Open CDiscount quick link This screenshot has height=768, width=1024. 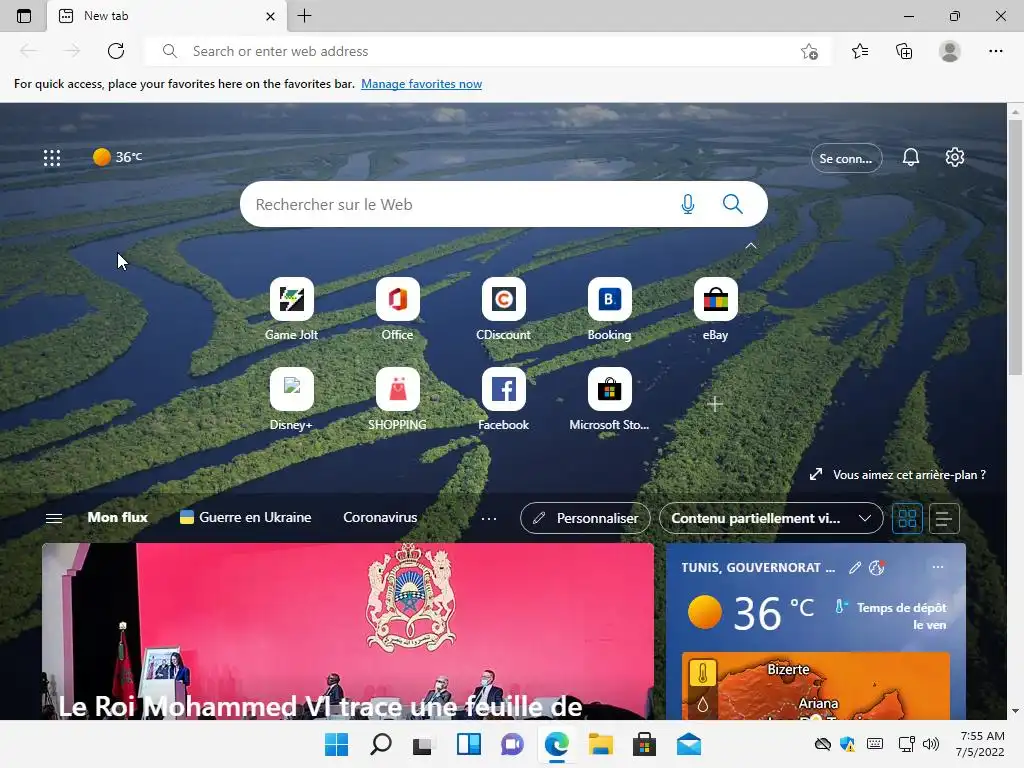tap(504, 310)
